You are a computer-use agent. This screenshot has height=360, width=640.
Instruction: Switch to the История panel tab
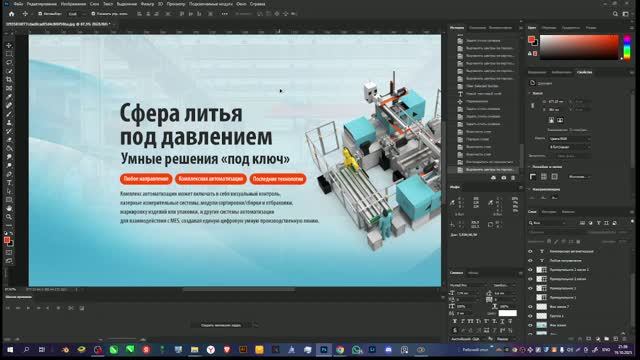(x=457, y=28)
